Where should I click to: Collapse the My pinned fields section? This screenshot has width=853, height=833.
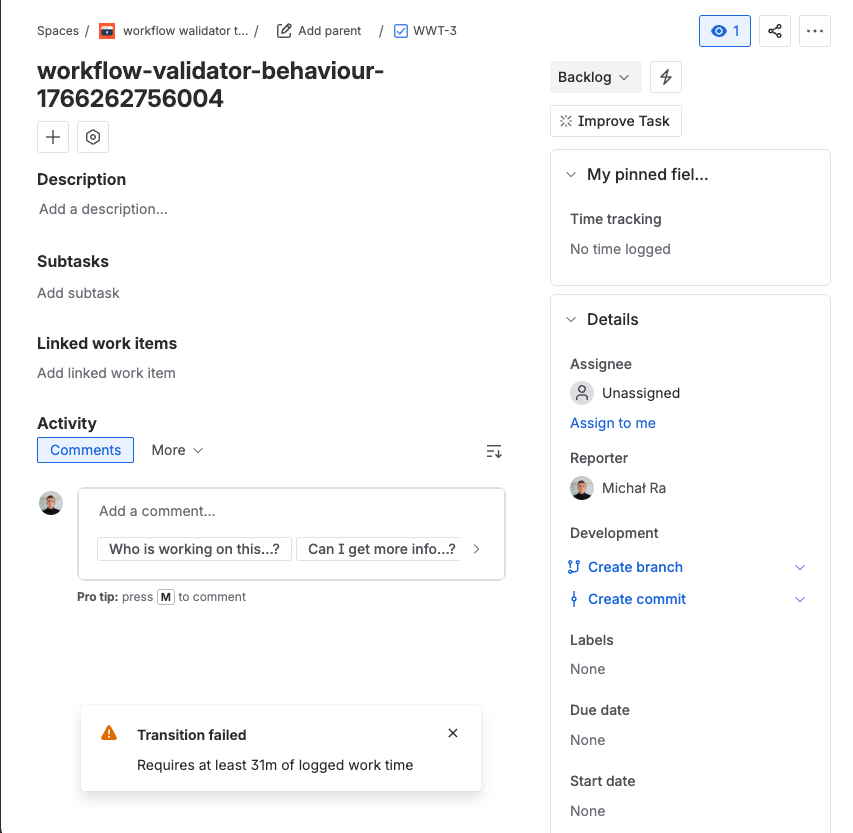(x=571, y=175)
